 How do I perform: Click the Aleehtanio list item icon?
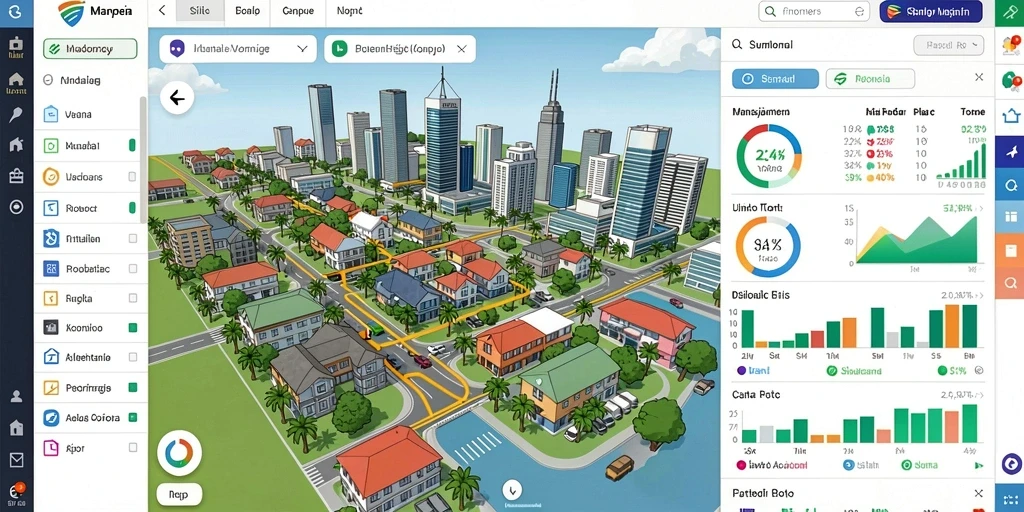point(51,357)
